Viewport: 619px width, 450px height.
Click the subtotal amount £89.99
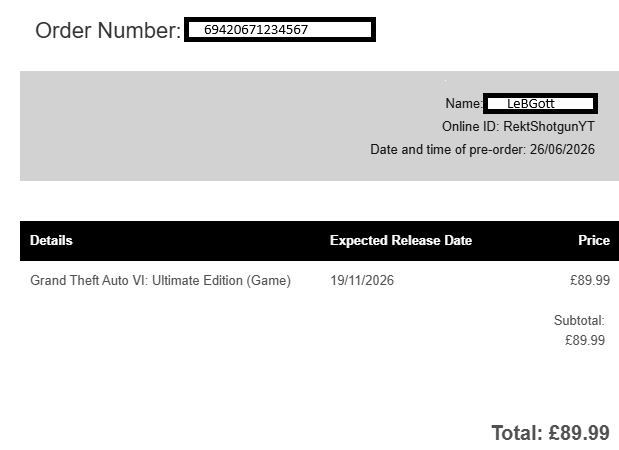pyautogui.click(x=585, y=340)
